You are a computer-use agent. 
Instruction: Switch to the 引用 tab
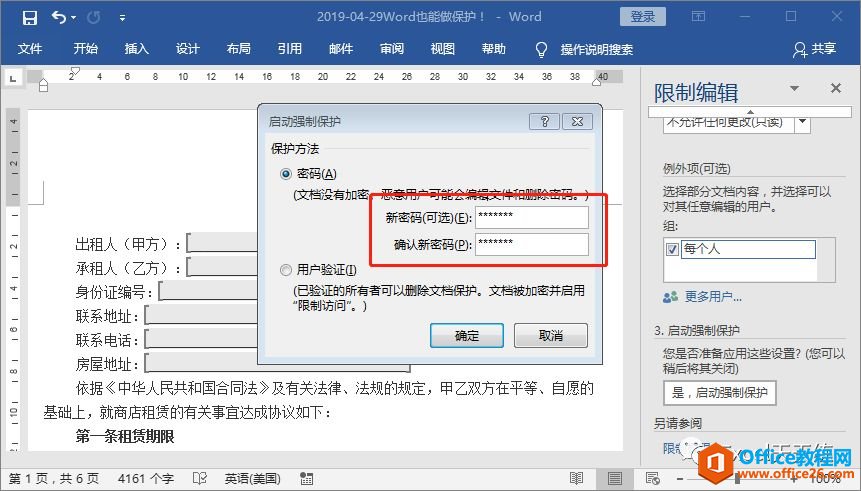click(290, 49)
